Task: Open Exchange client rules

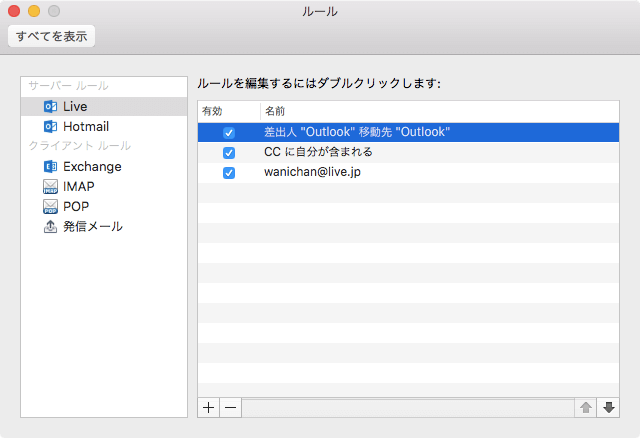Action: (x=104, y=167)
